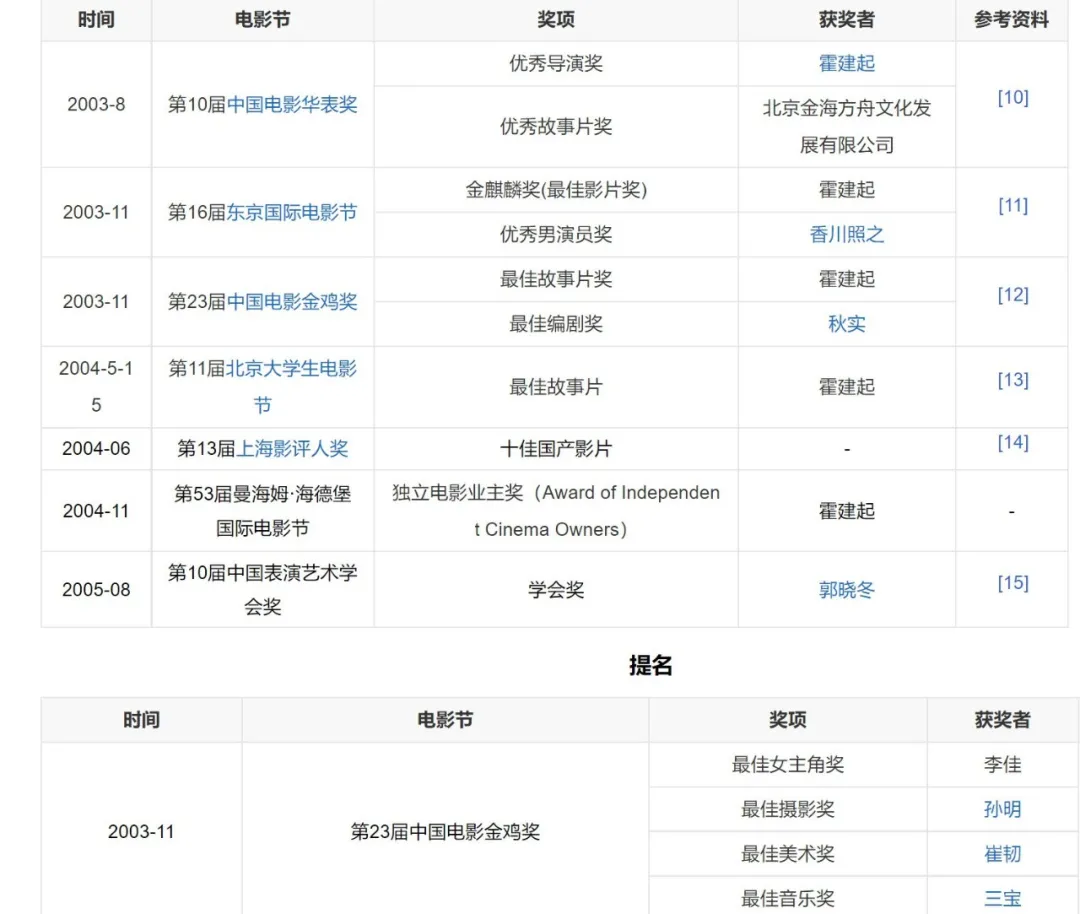Open the 孙明 cinematographer link

[x=1002, y=809]
